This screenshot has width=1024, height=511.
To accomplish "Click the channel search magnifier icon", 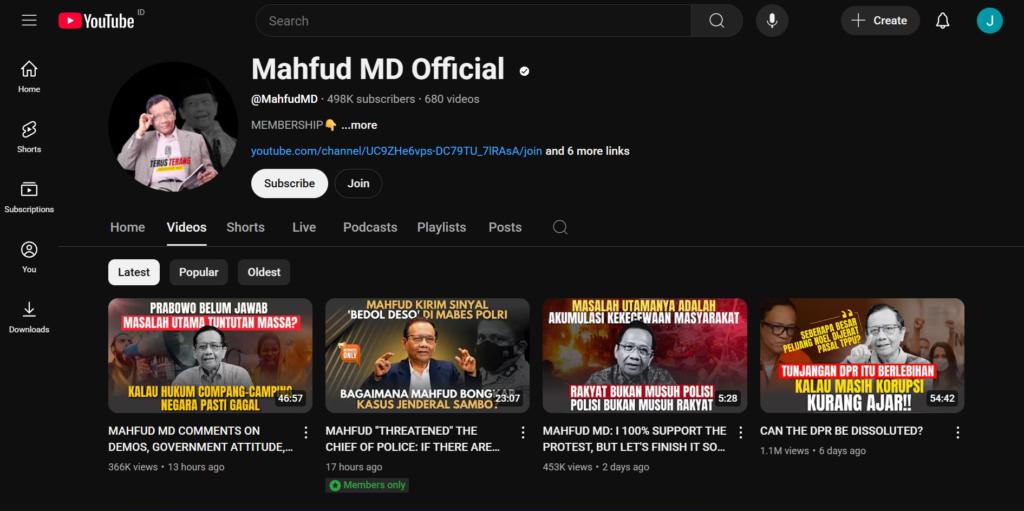I will click(560, 227).
